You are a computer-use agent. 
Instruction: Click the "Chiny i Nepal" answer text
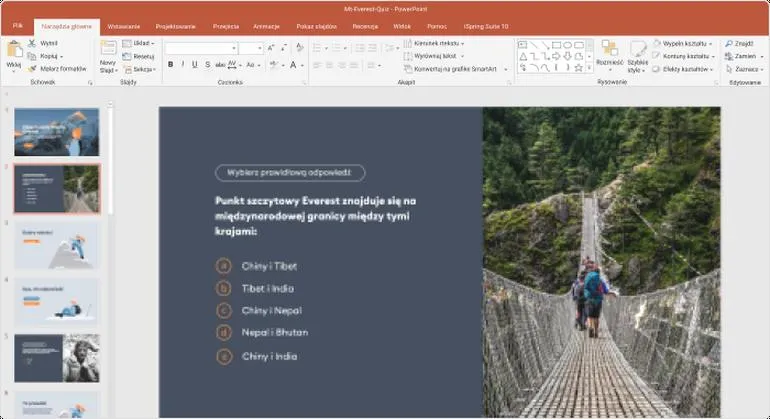click(x=272, y=310)
